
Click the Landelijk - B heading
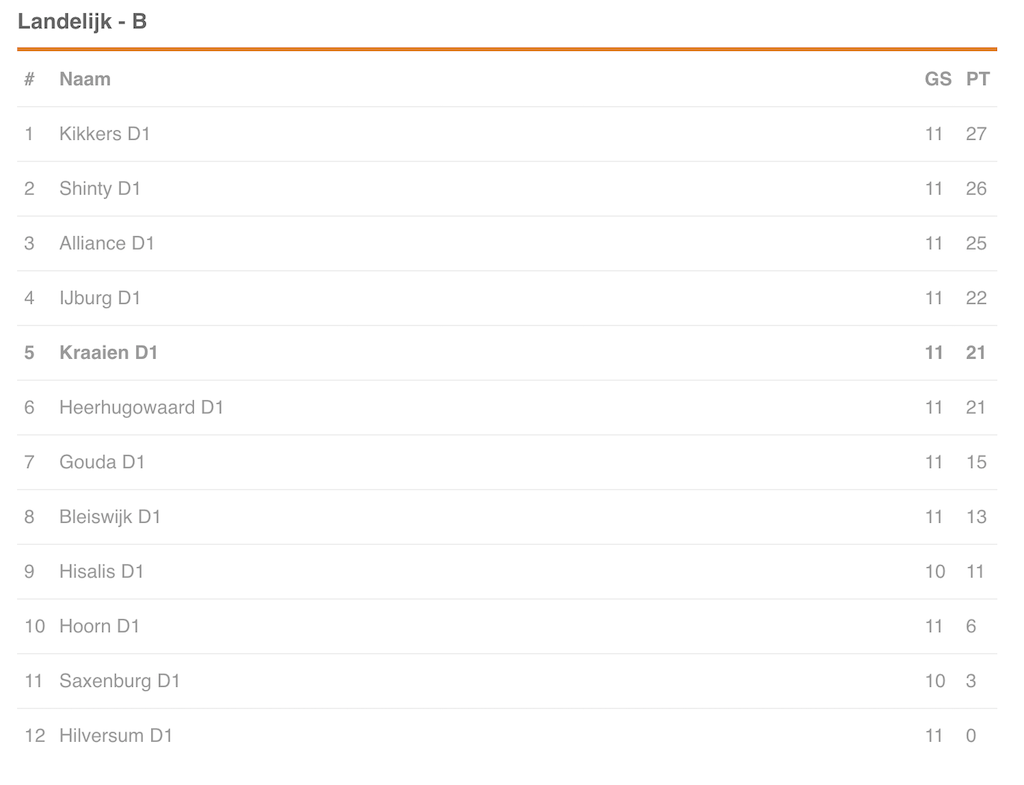coord(82,21)
